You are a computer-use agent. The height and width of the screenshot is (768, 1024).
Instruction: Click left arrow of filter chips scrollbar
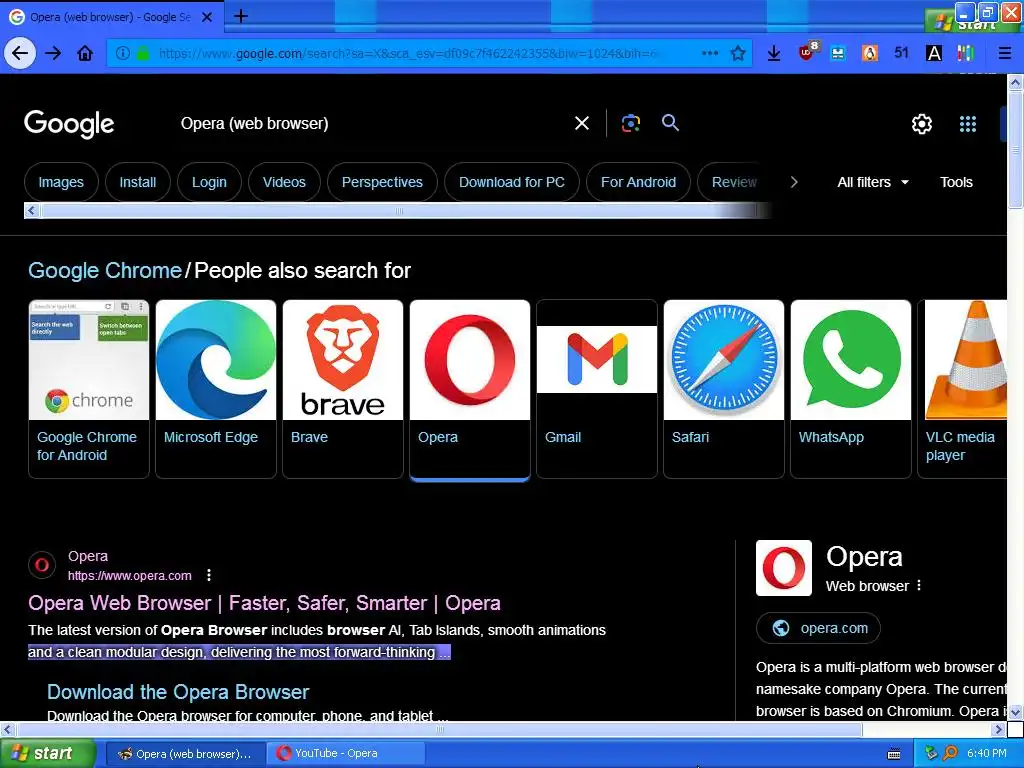[31, 211]
